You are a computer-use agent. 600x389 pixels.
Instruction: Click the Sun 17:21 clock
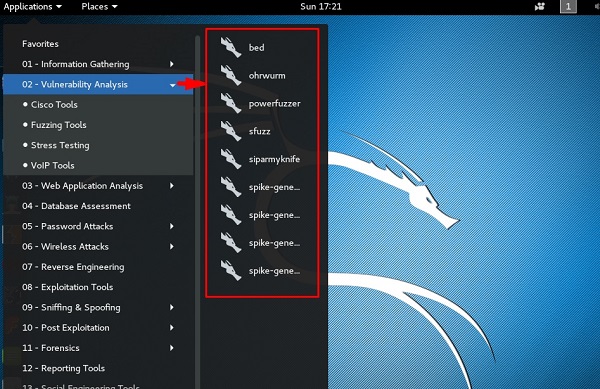coord(321,7)
